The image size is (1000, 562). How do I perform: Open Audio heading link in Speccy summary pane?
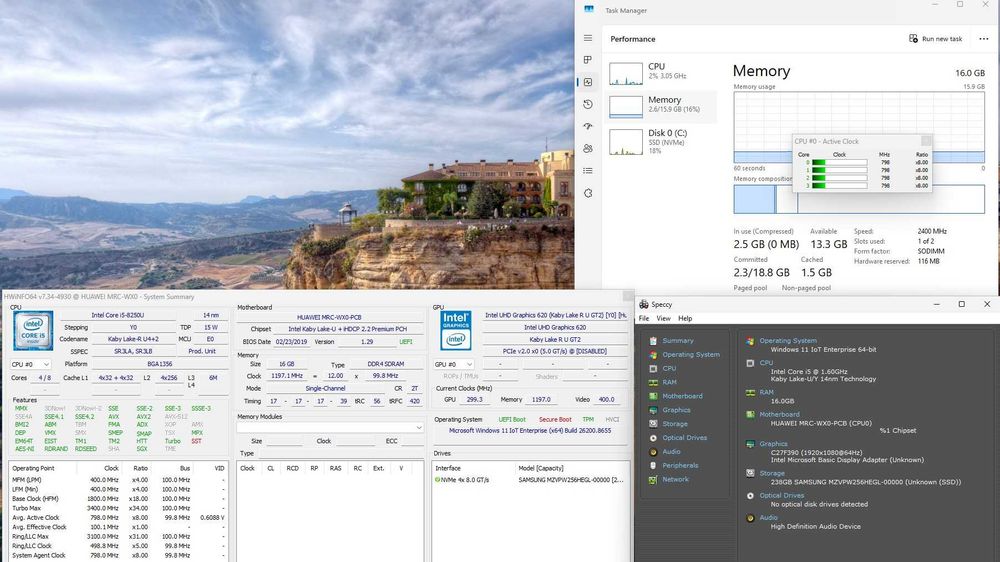pyautogui.click(x=768, y=518)
